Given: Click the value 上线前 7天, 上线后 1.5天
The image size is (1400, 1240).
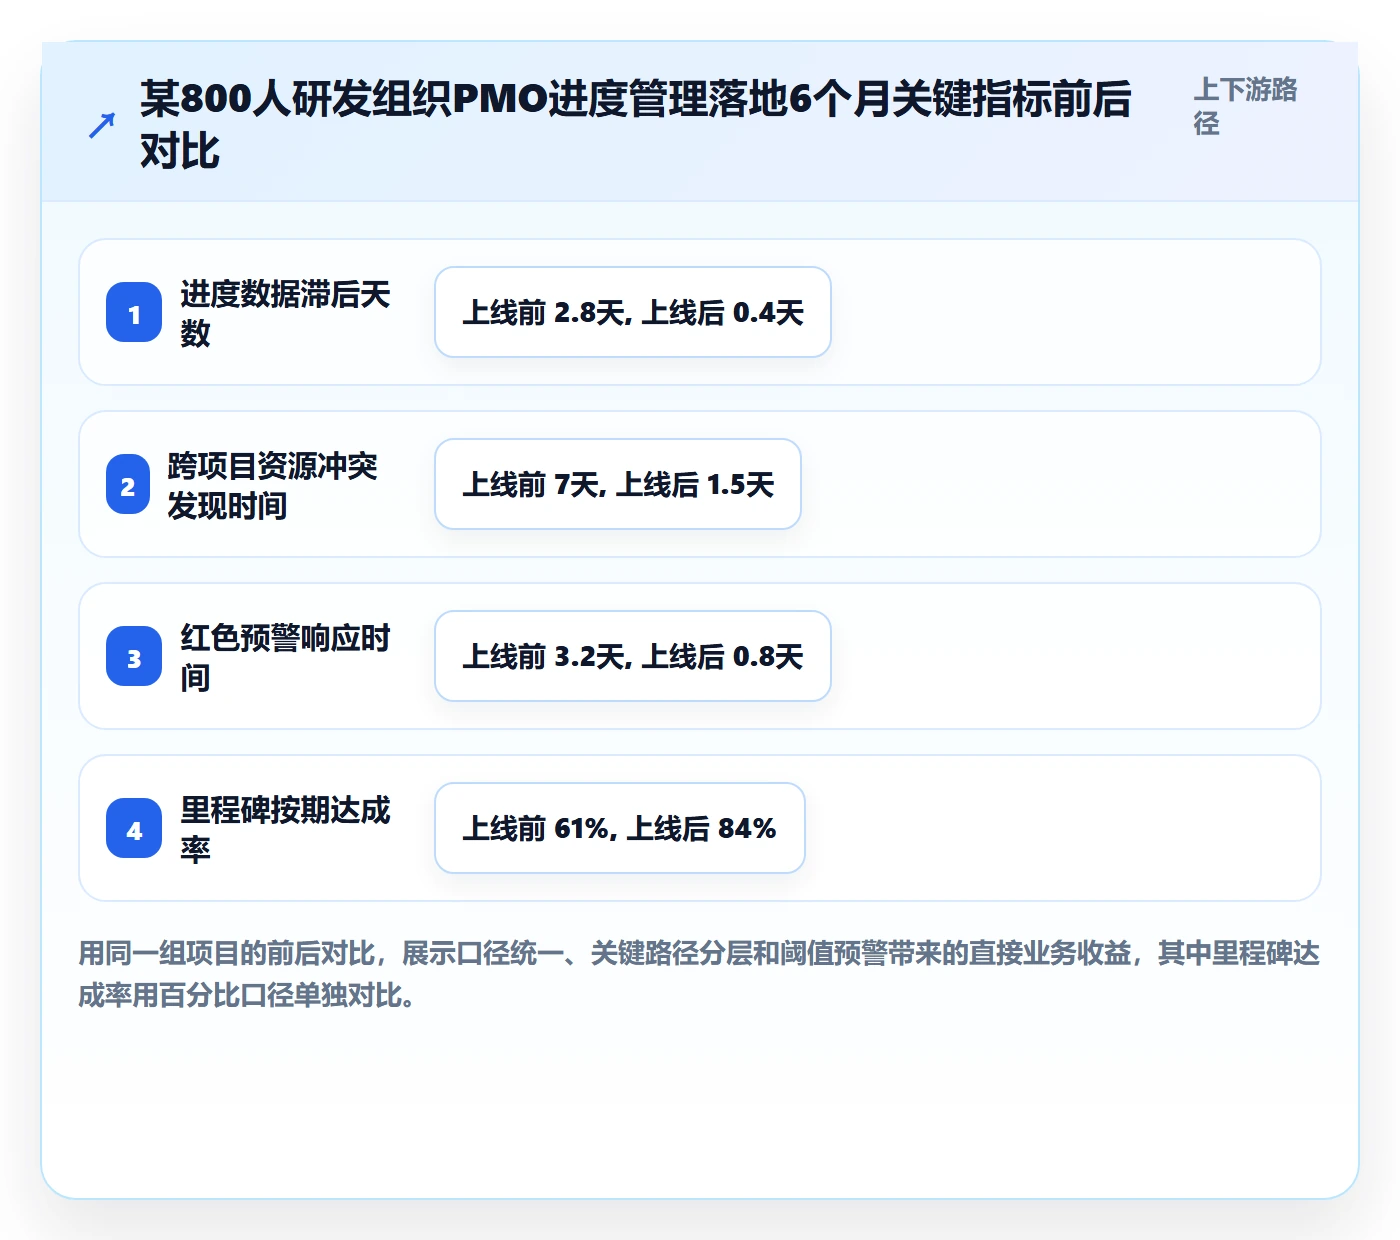Looking at the screenshot, I should point(618,484).
